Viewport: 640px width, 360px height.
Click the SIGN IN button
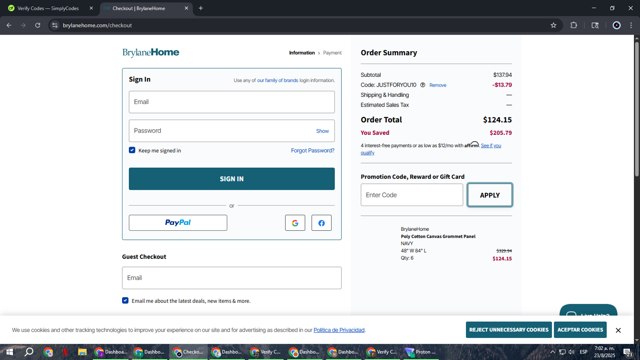point(232,179)
